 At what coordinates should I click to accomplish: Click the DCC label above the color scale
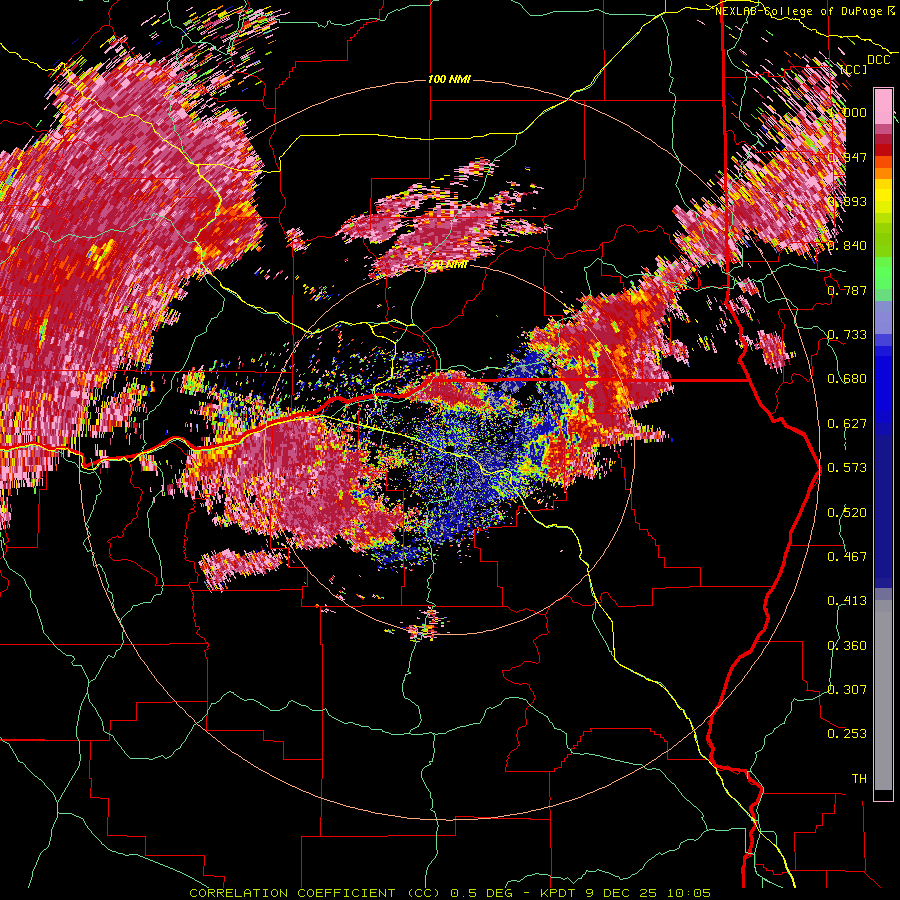878,60
